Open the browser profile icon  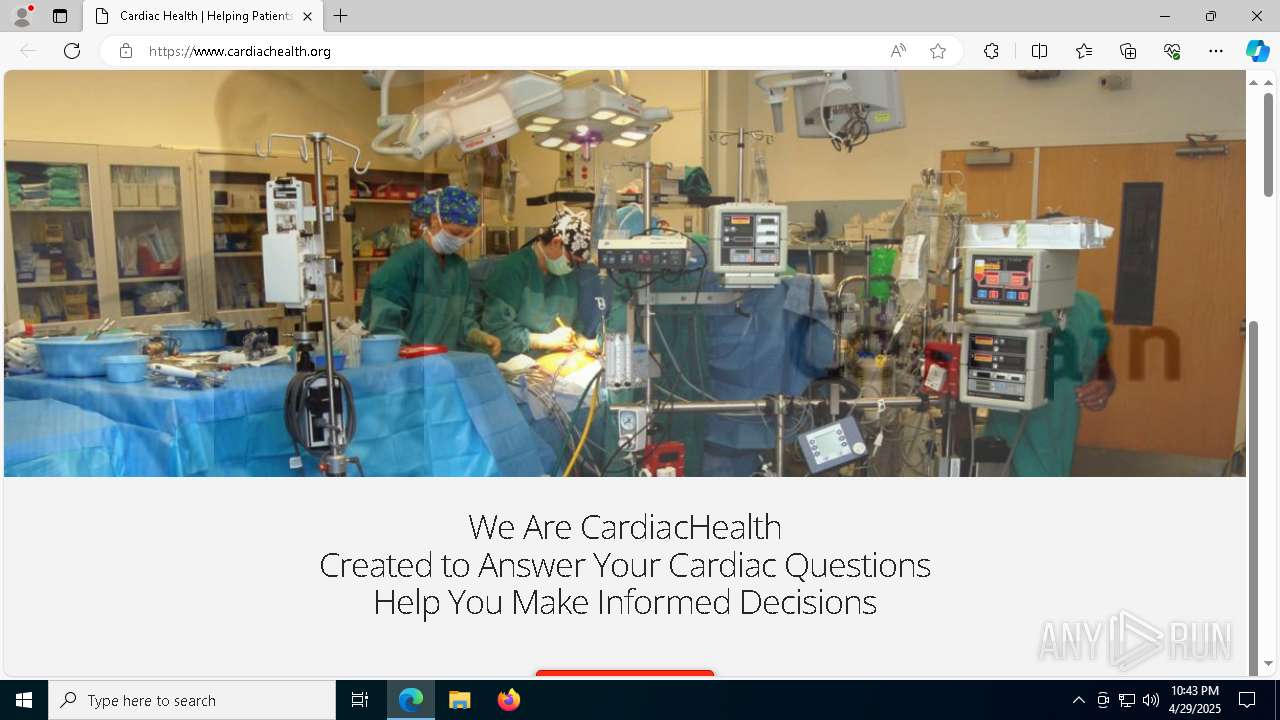point(22,16)
